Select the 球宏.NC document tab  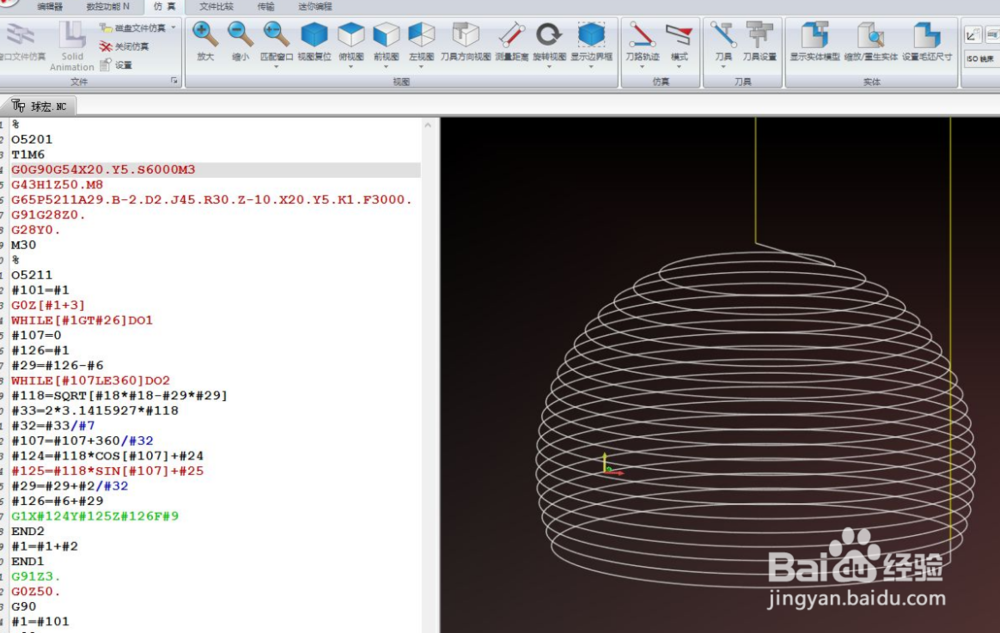click(x=40, y=106)
